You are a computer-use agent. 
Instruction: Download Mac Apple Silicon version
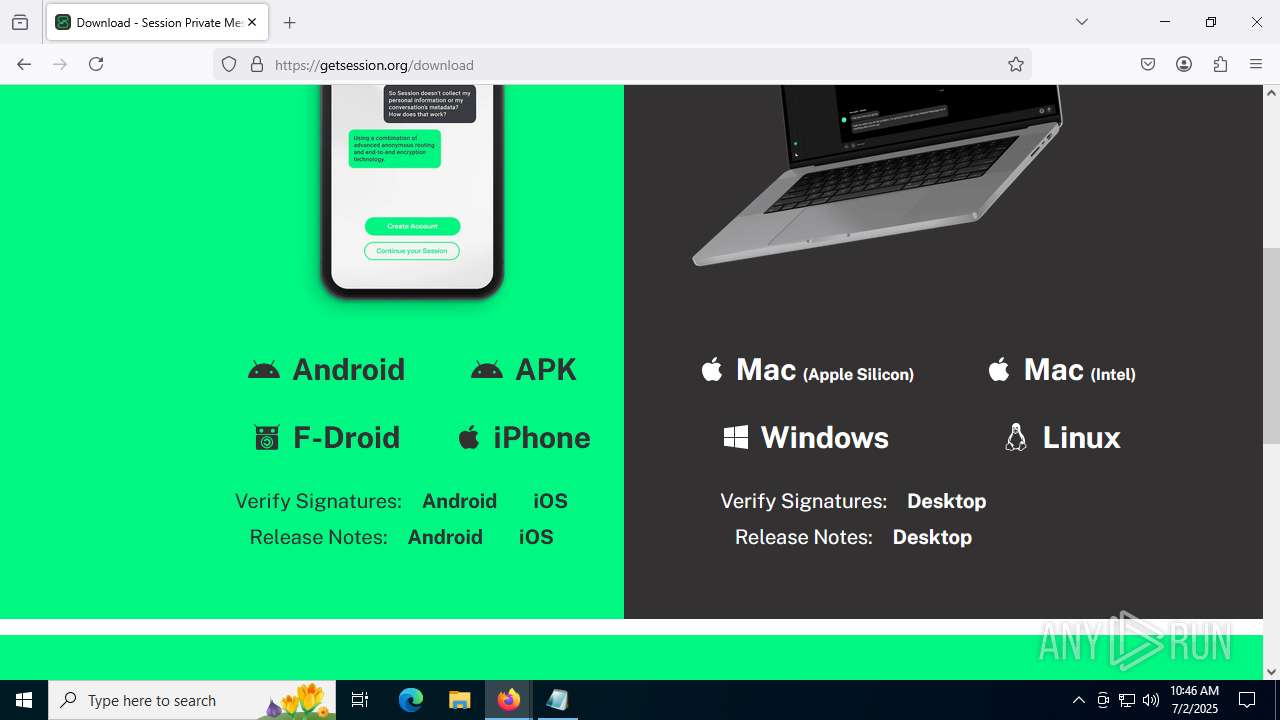click(x=825, y=370)
